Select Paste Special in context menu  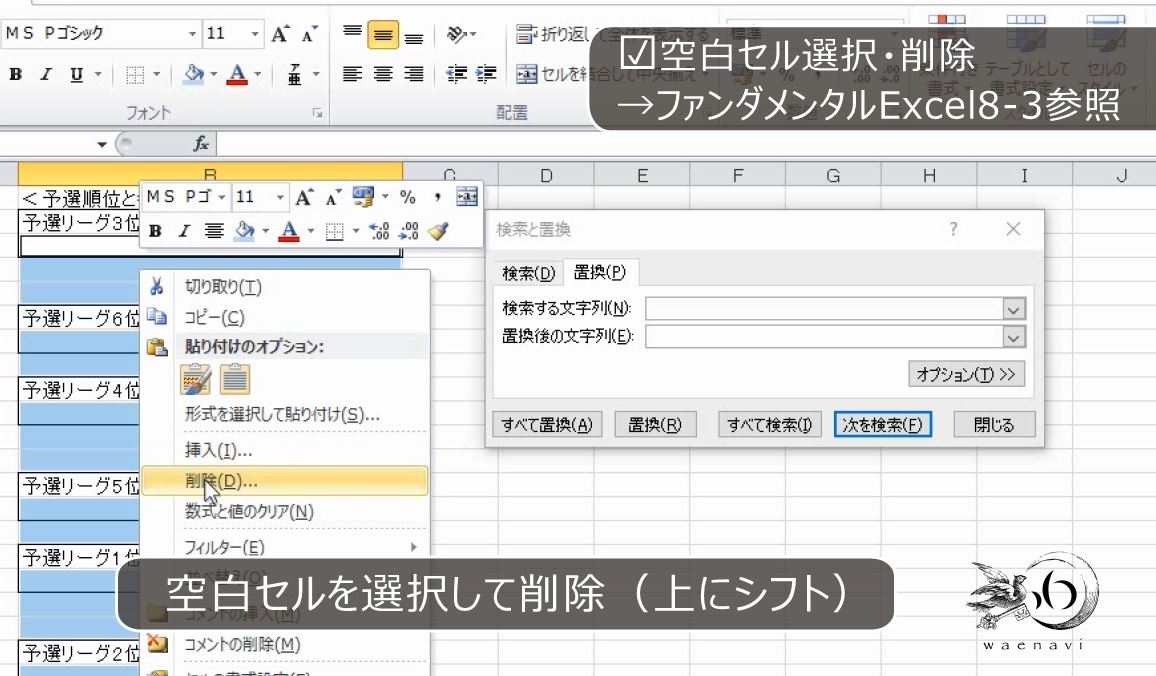(x=285, y=415)
